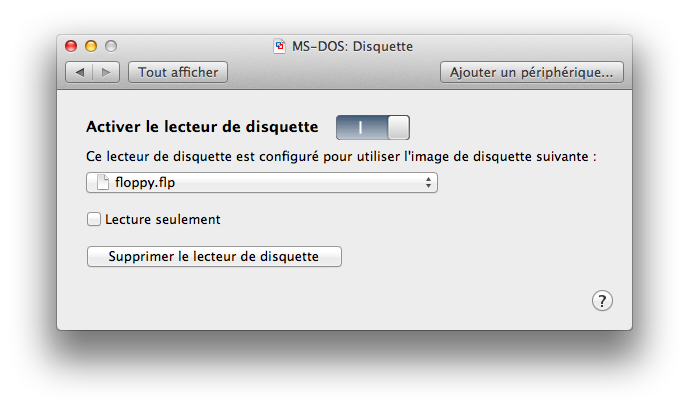This screenshot has width=689, height=409.
Task: Click Supprimer le lecteur de disquette
Action: [214, 256]
